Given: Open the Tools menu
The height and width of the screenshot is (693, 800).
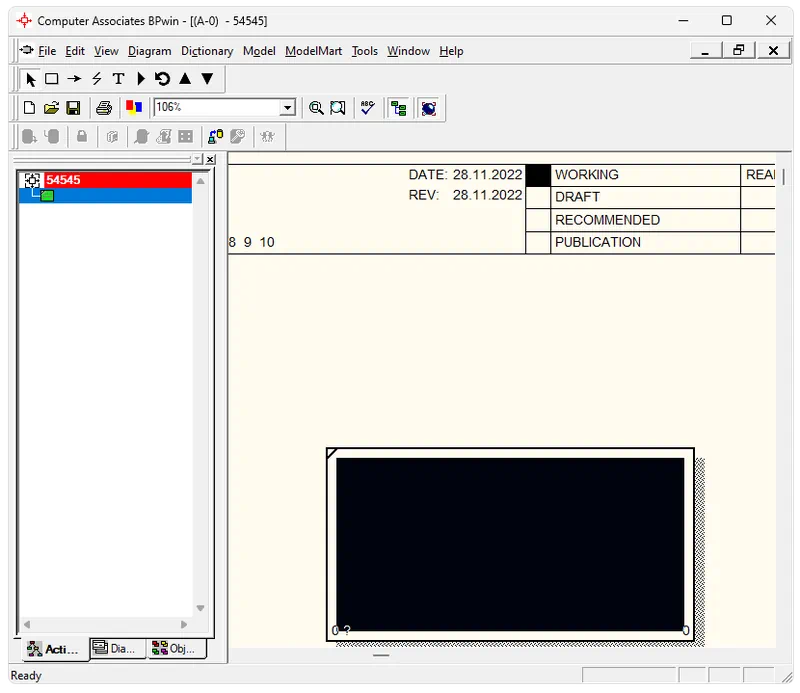Looking at the screenshot, I should 365,51.
